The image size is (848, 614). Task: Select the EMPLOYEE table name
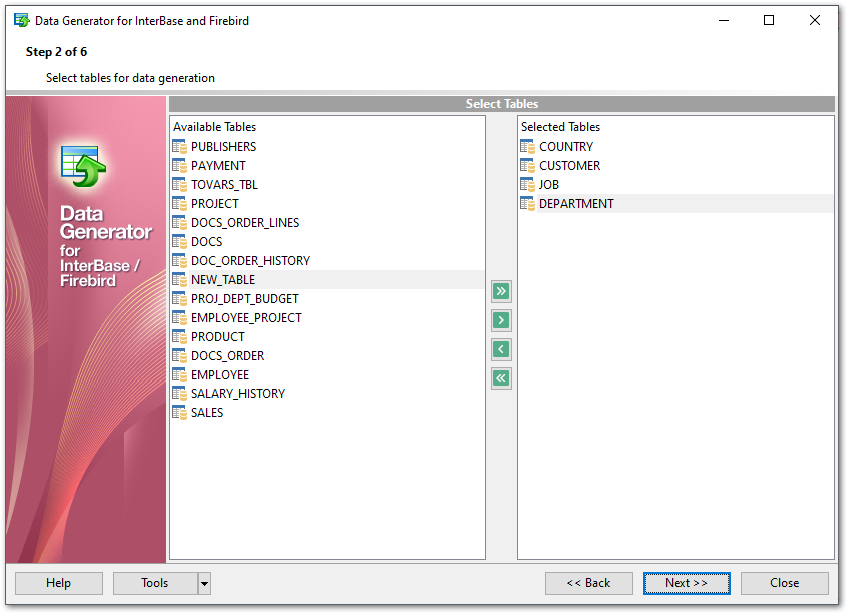[220, 374]
